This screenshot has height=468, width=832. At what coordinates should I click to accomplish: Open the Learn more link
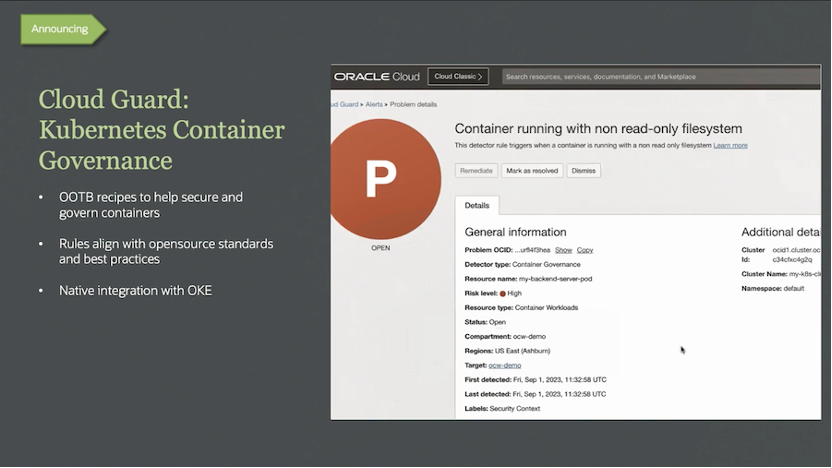click(730, 145)
